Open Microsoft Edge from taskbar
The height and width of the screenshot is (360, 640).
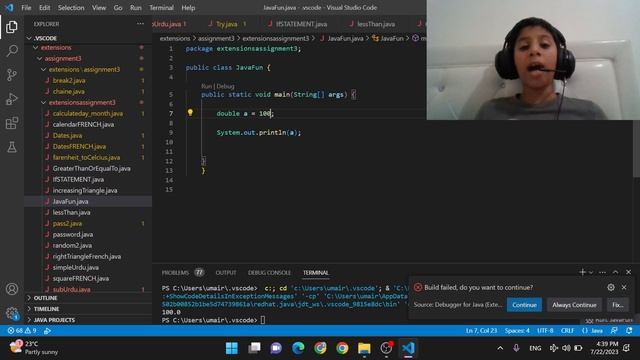pyautogui.click(x=298, y=348)
